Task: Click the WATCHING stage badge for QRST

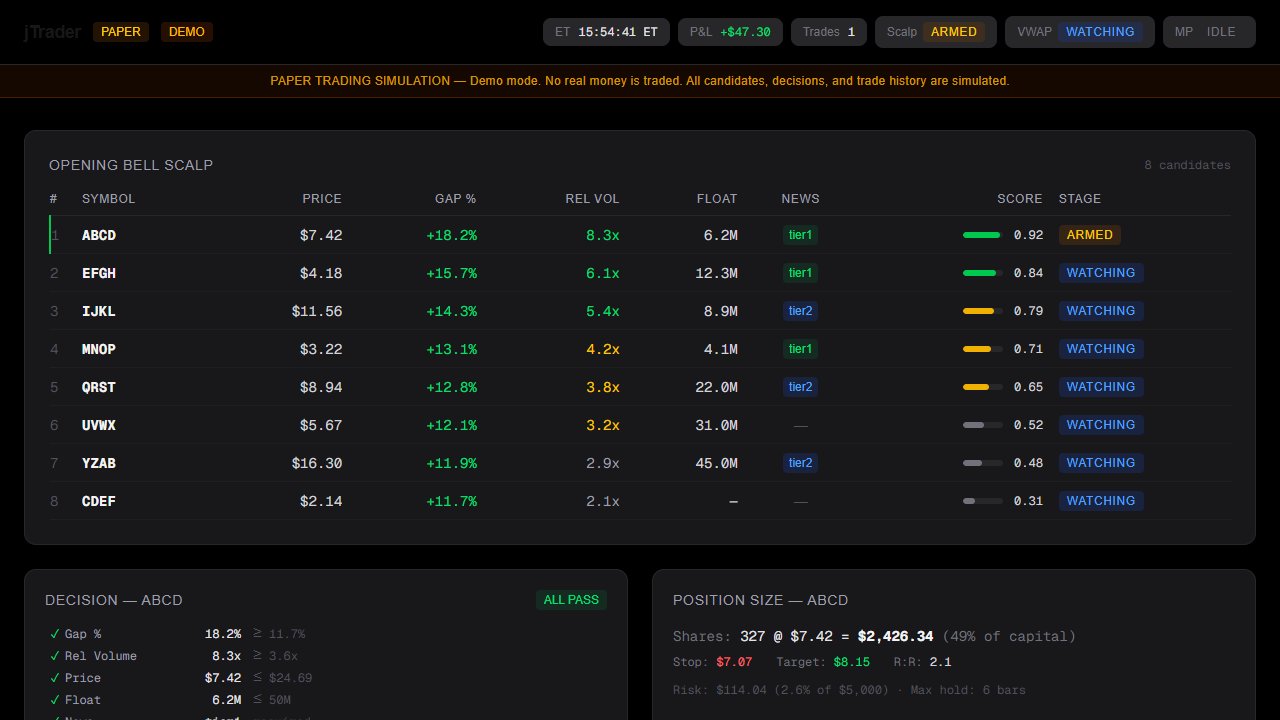Action: [1101, 387]
